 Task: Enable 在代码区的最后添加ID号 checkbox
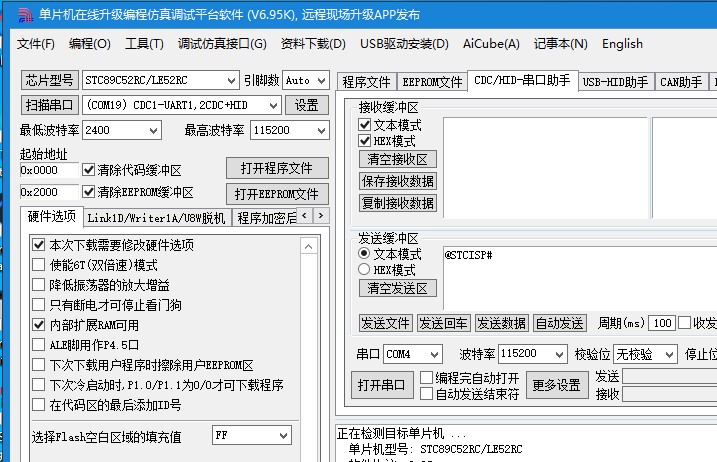[38, 405]
